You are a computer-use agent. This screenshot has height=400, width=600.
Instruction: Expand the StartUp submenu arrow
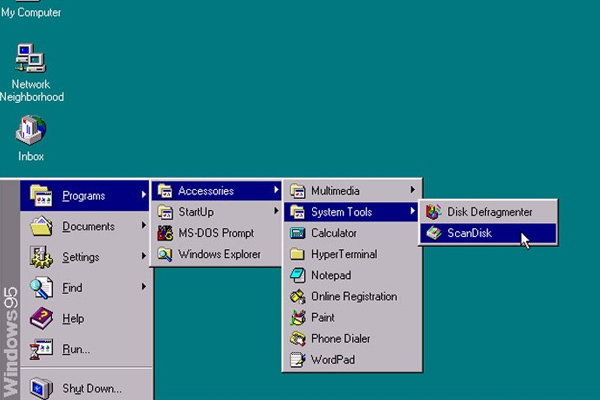point(276,211)
